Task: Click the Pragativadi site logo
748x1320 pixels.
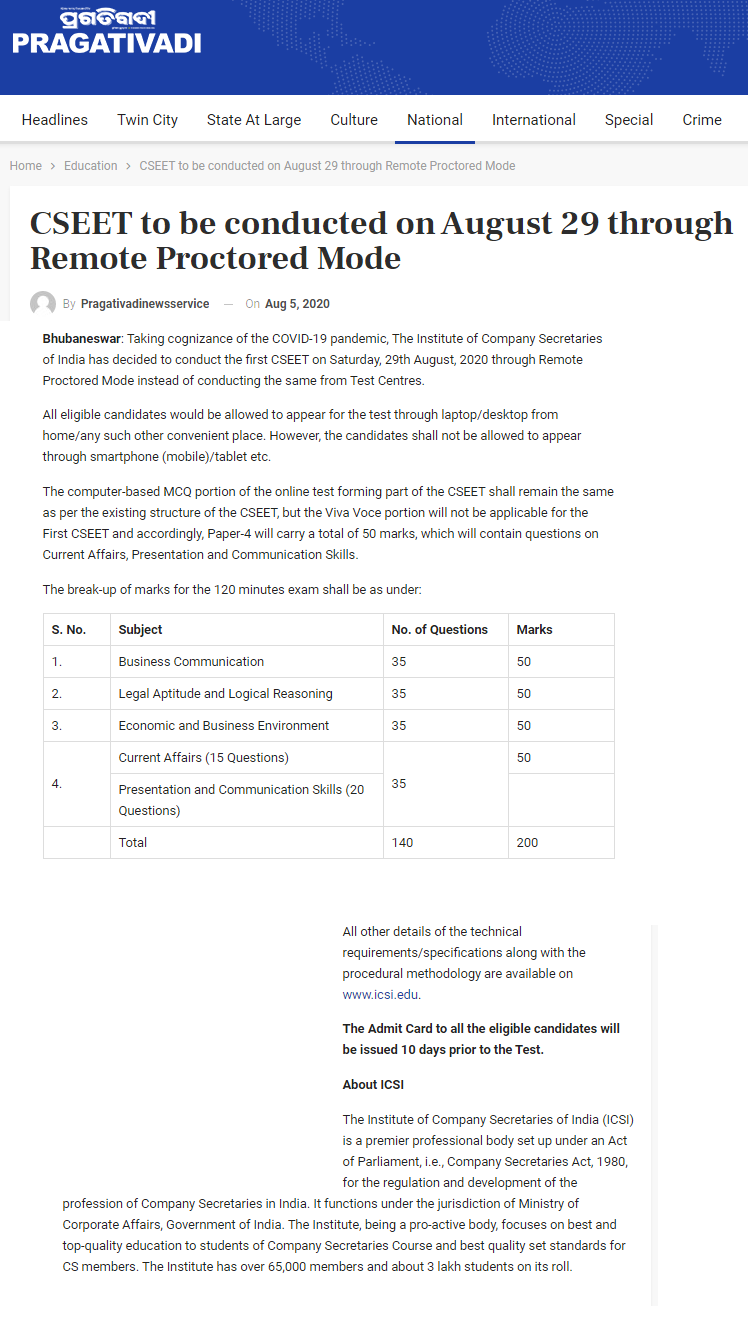Action: click(106, 31)
